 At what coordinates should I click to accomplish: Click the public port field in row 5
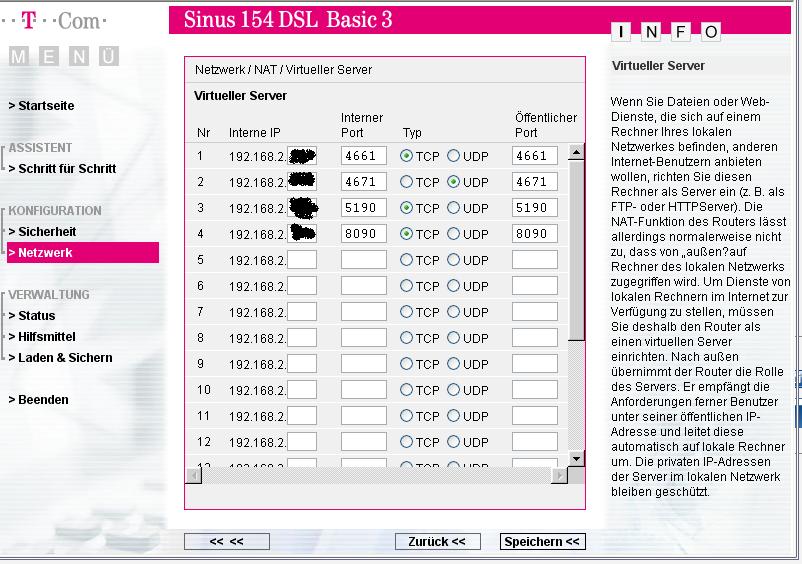pyautogui.click(x=534, y=260)
